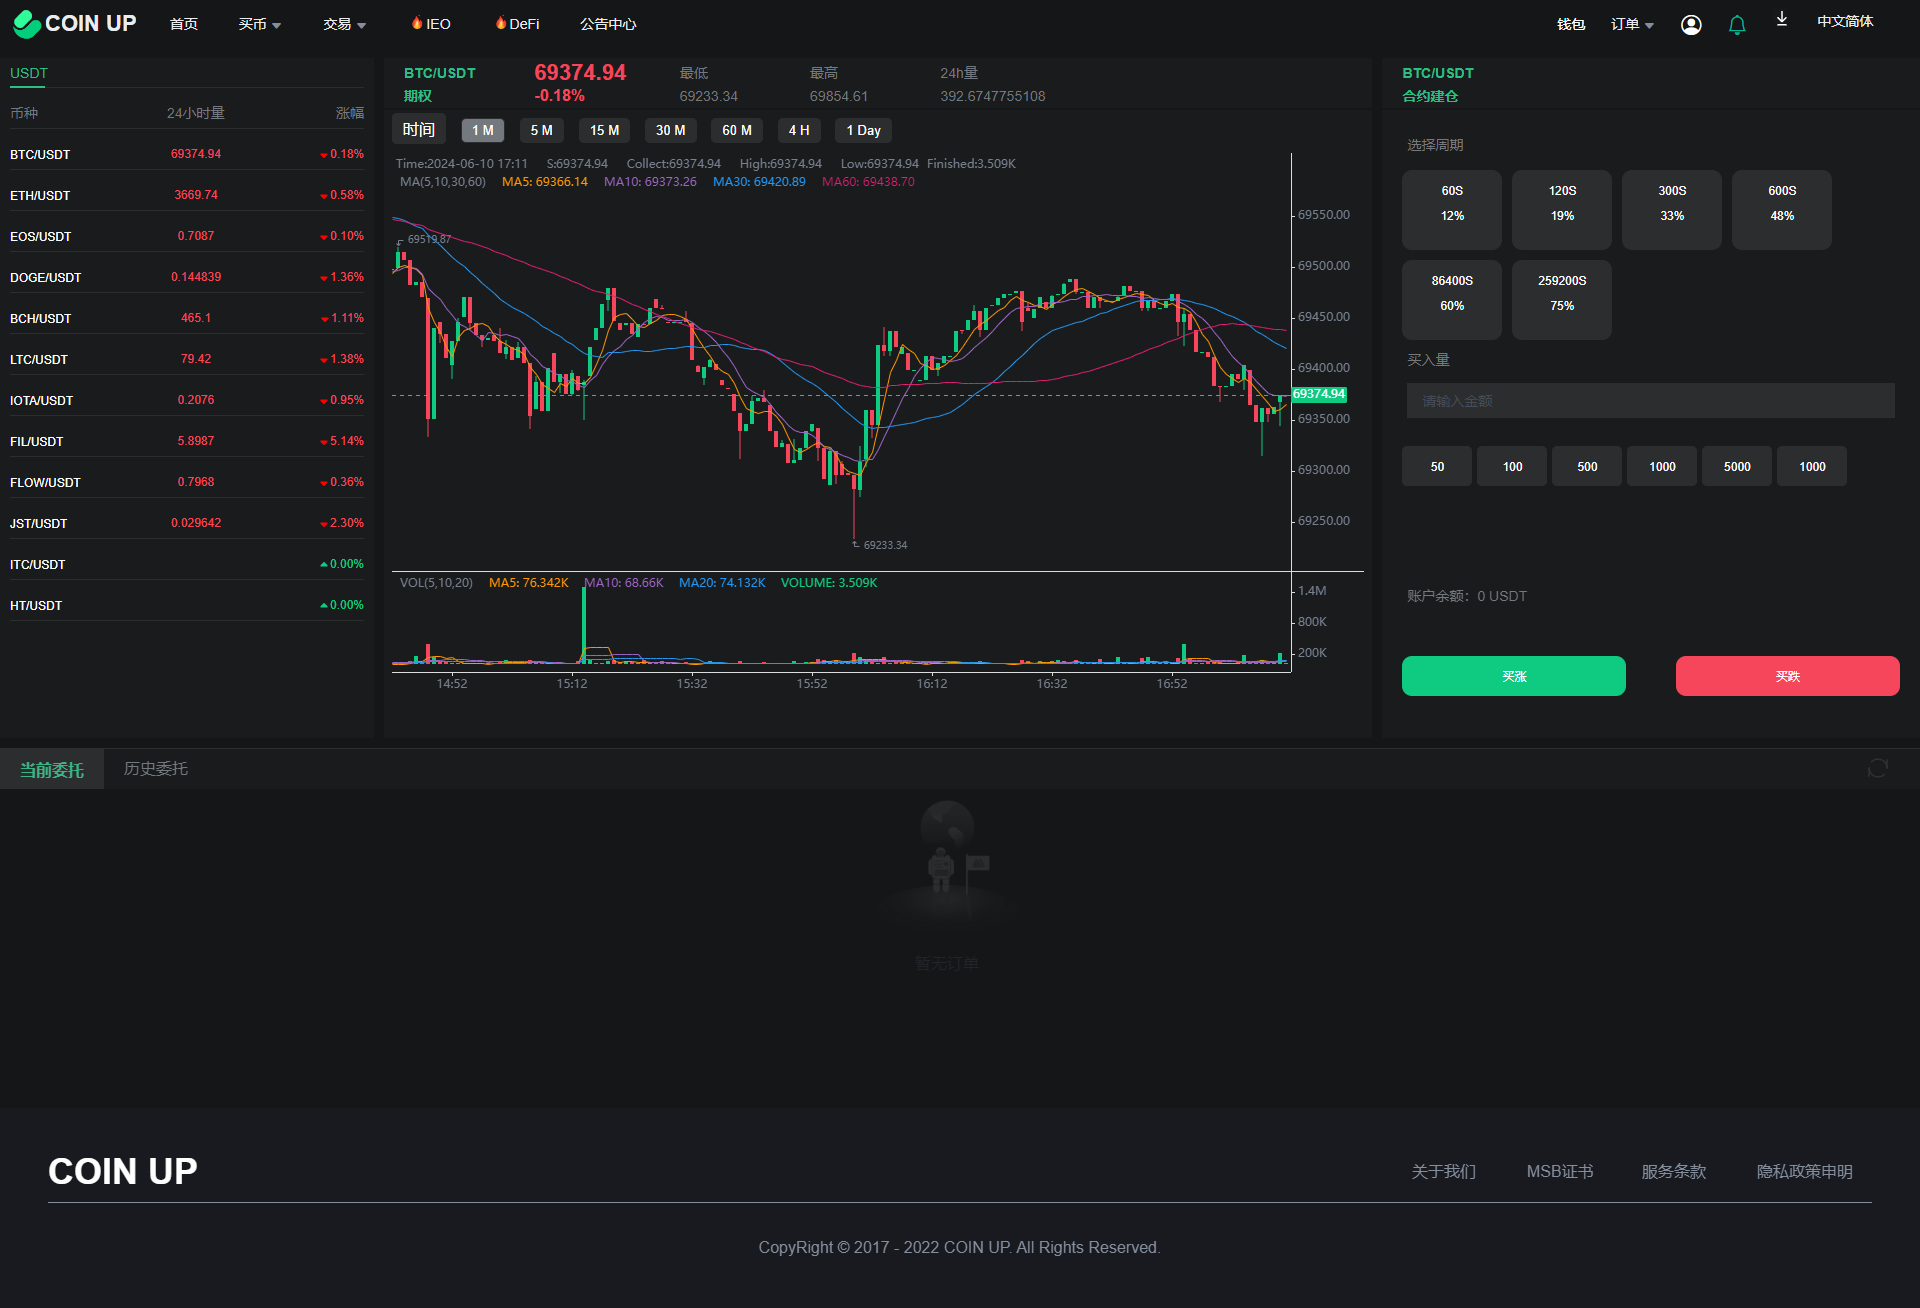Select the 15 M chart interval
Screen dimensions: 1920x1308
pos(604,131)
